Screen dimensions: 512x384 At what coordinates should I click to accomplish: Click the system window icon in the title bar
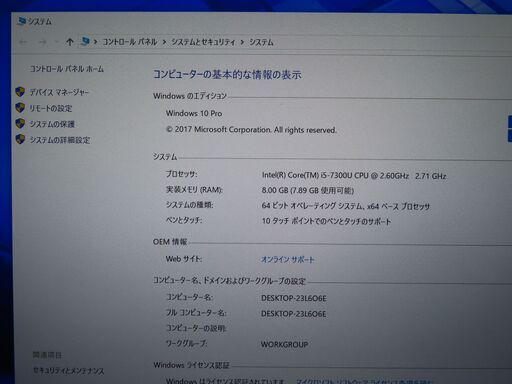[22, 21]
